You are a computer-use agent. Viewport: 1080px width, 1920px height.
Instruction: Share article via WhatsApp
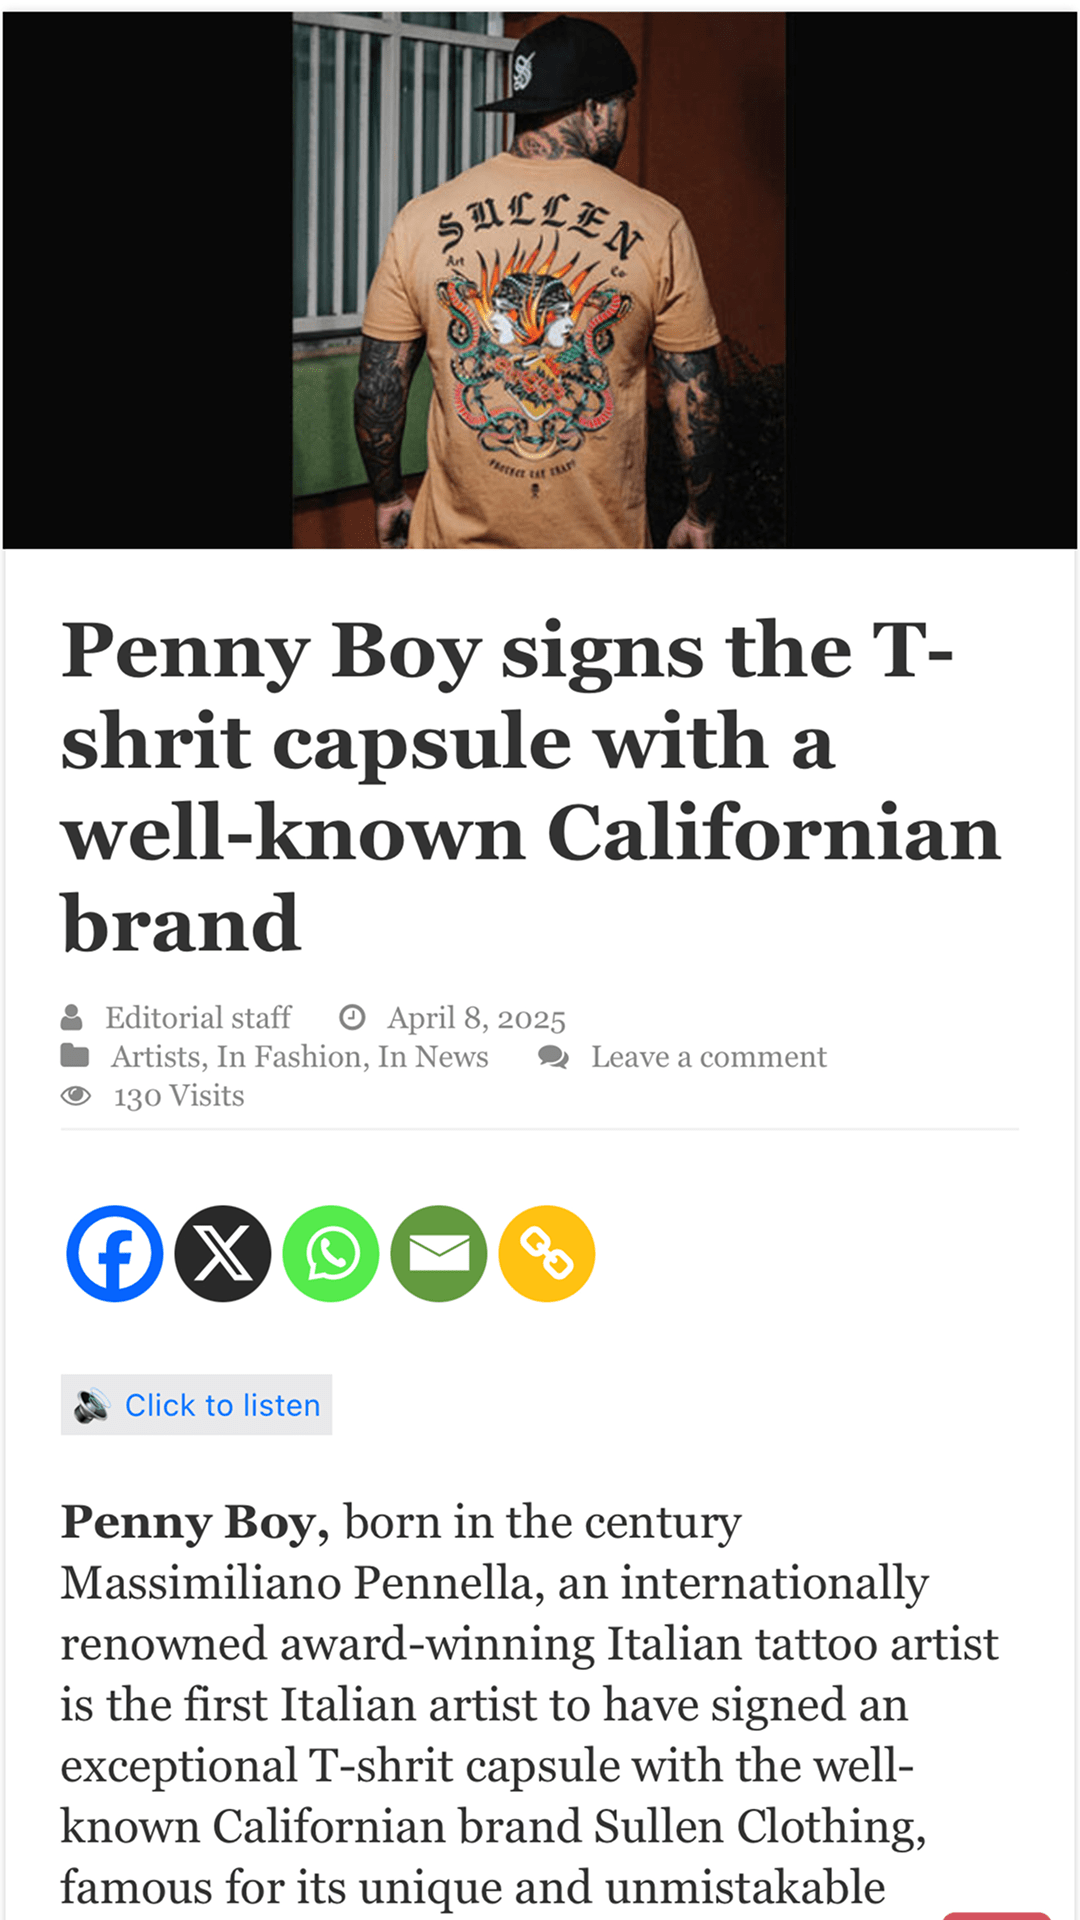click(x=331, y=1253)
